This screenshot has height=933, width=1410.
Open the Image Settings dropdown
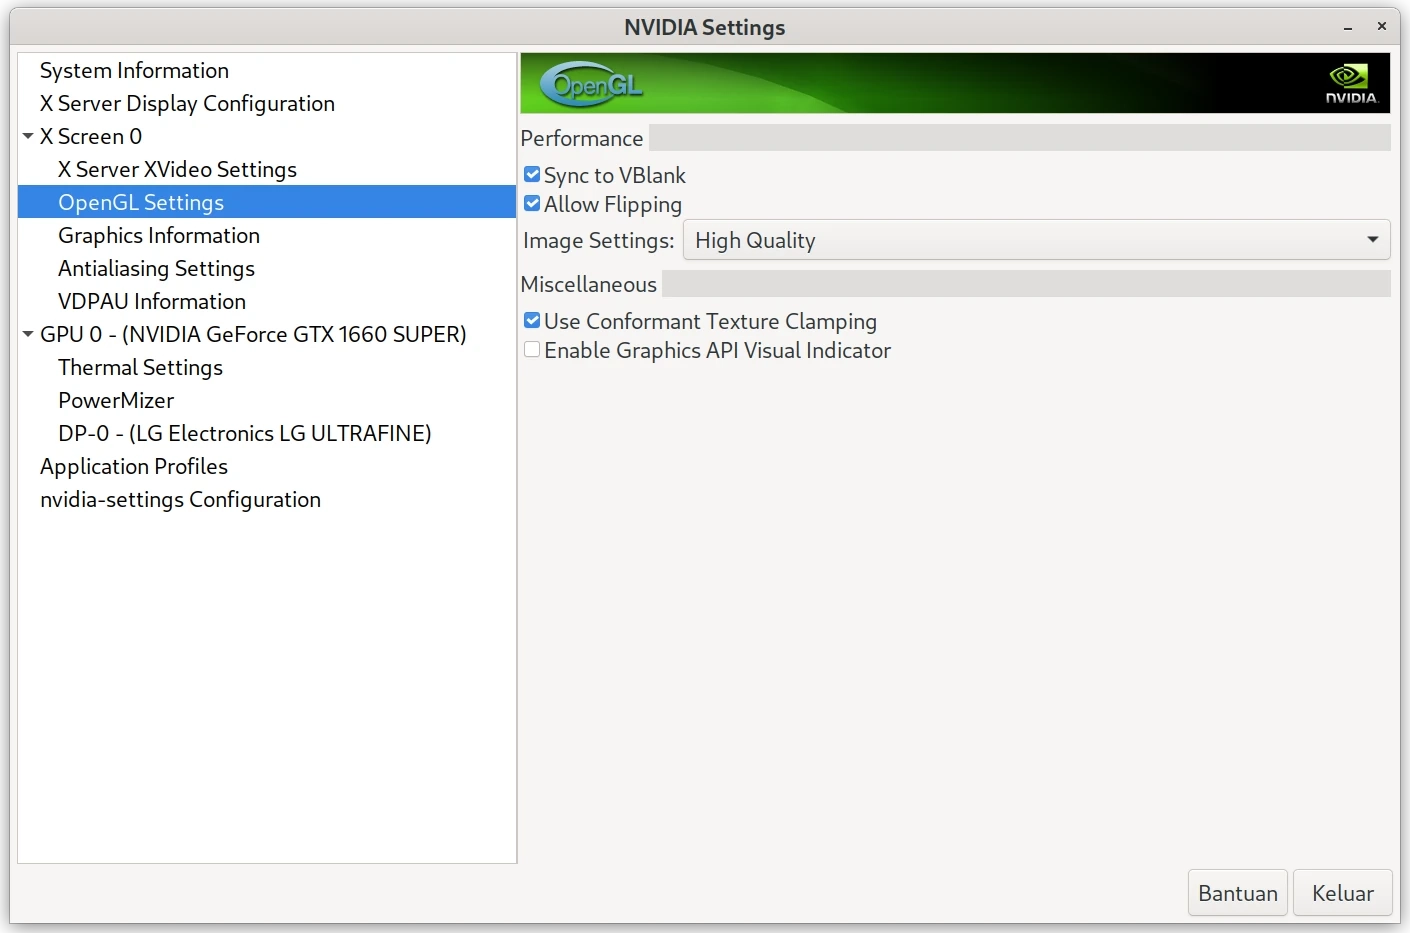pyautogui.click(x=1036, y=240)
